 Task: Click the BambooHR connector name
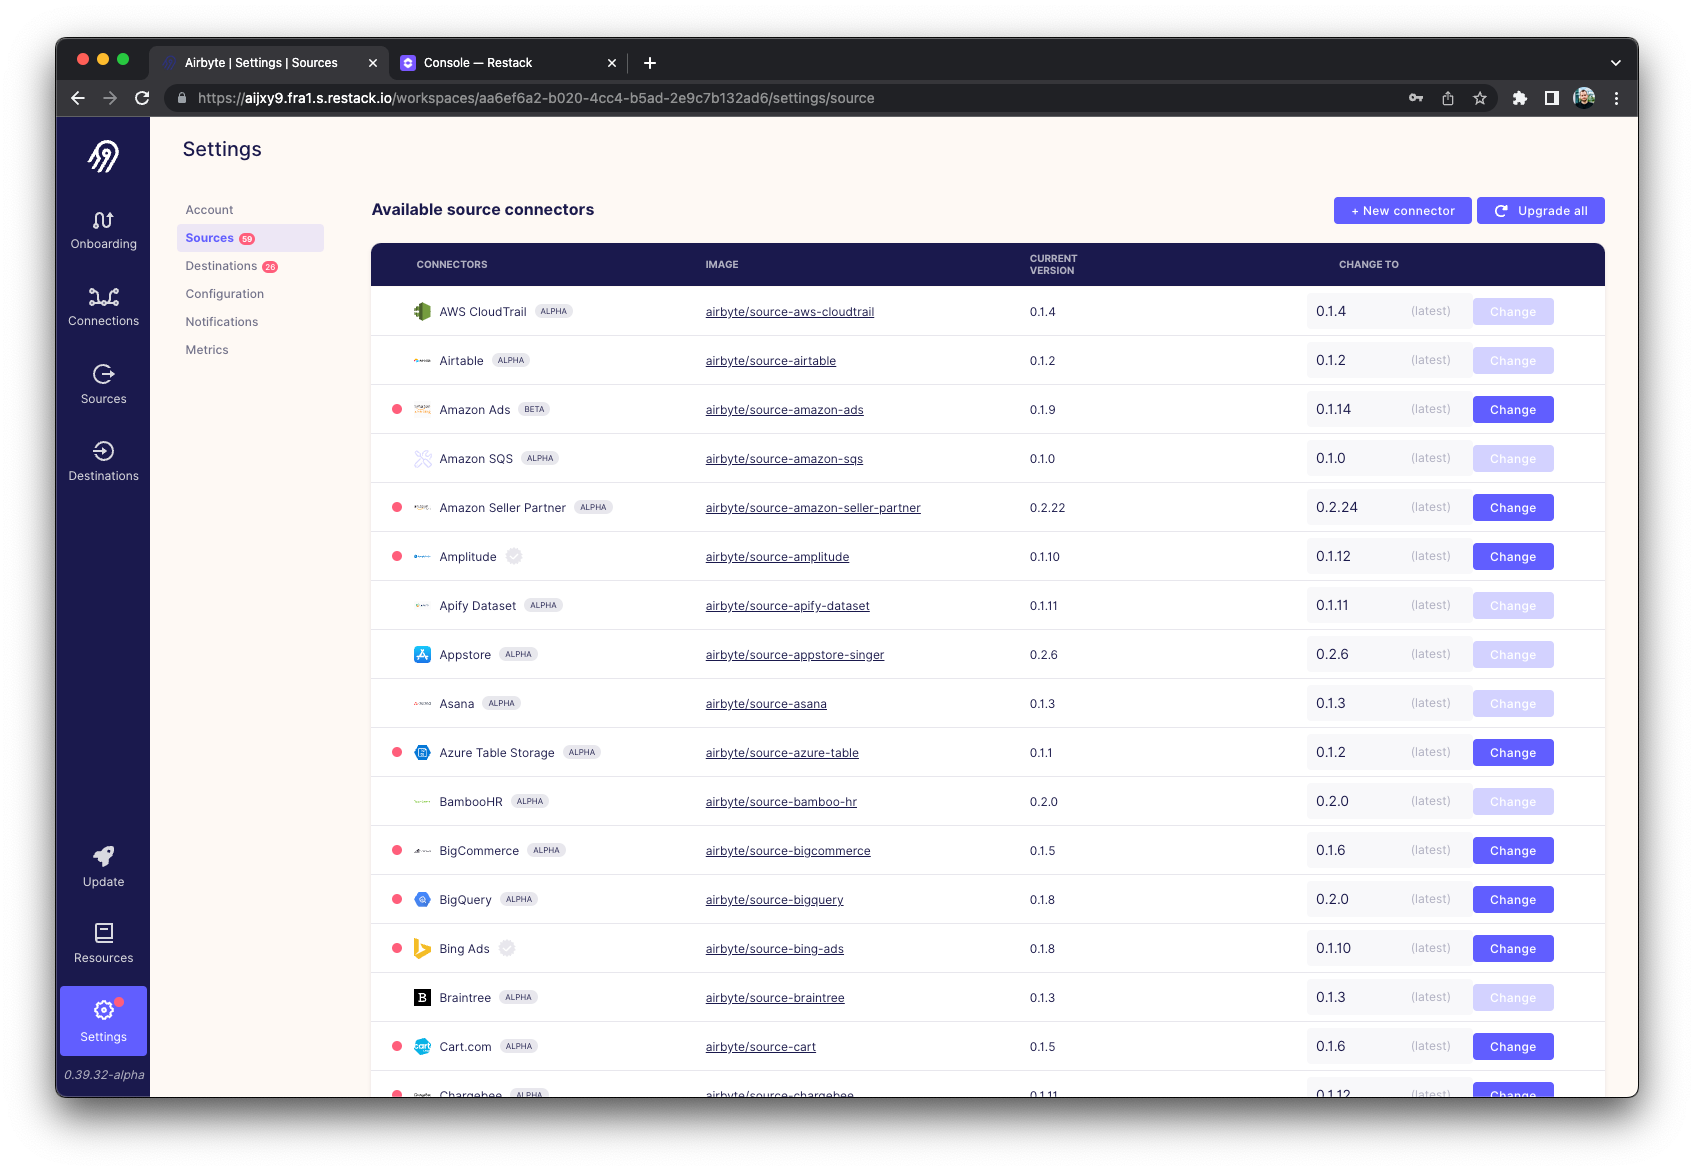tap(471, 802)
